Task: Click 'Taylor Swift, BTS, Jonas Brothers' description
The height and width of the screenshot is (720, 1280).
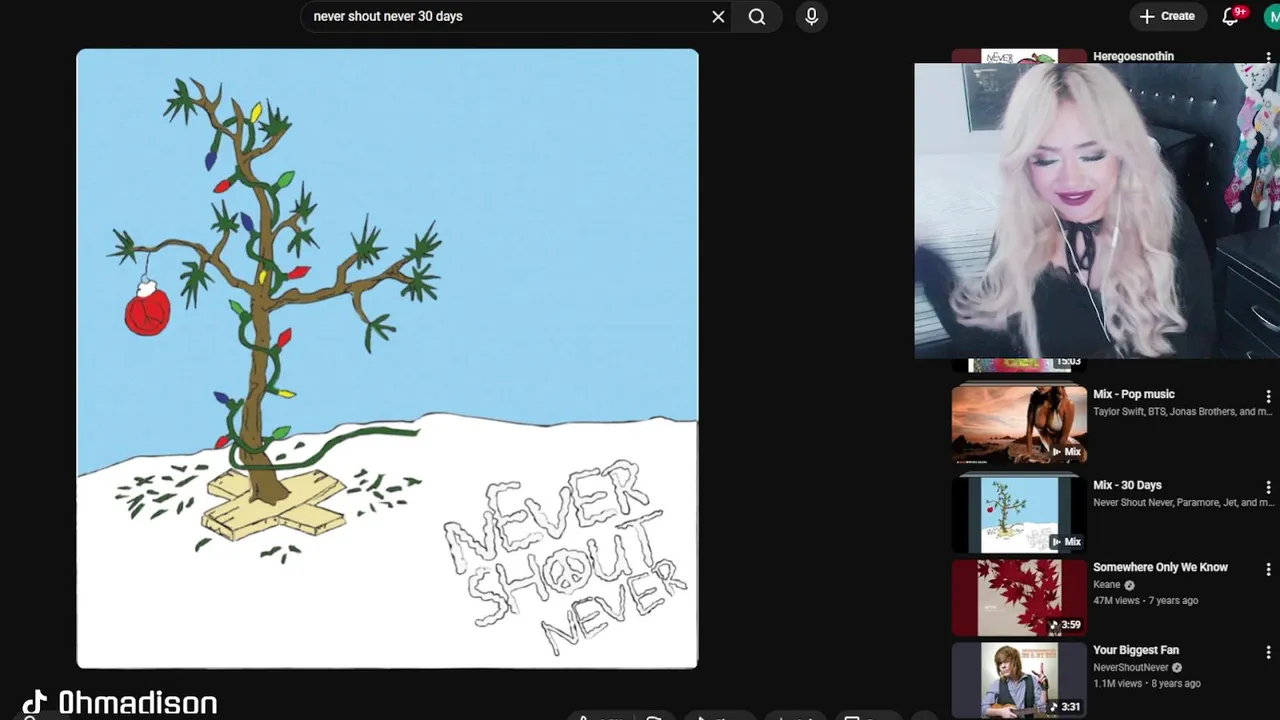Action: point(1182,412)
